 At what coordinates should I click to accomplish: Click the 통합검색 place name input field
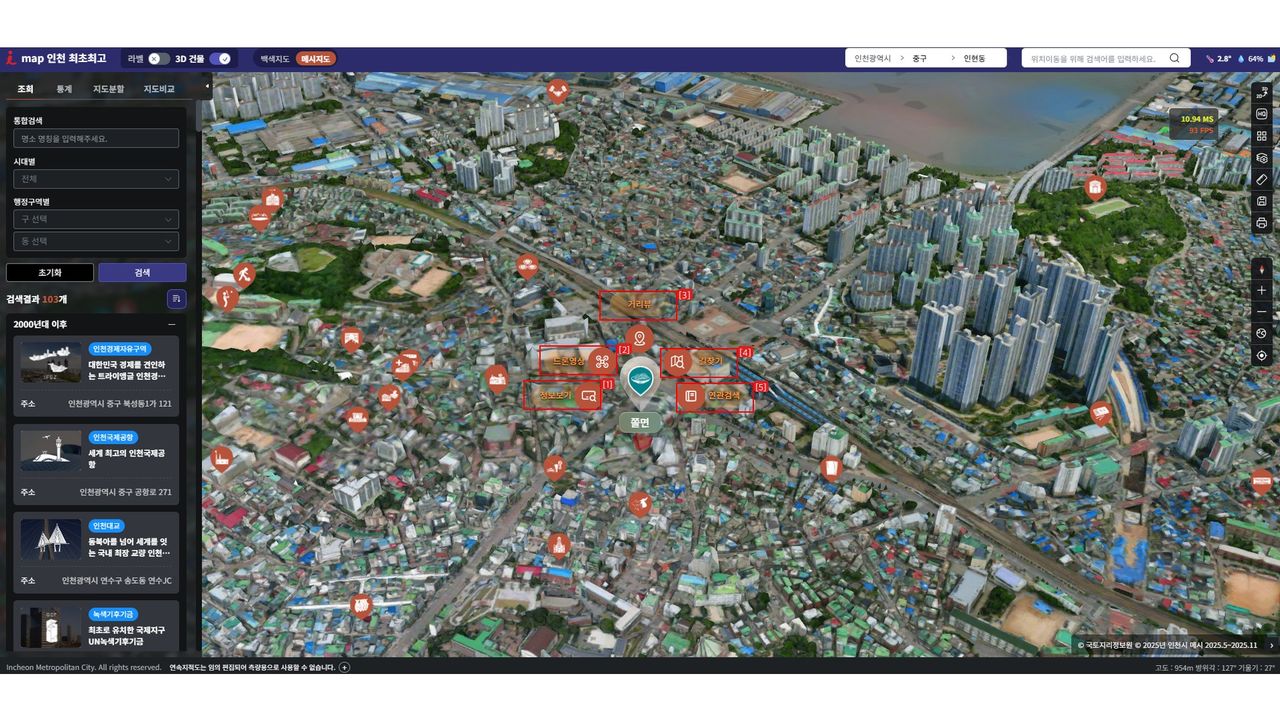96,139
